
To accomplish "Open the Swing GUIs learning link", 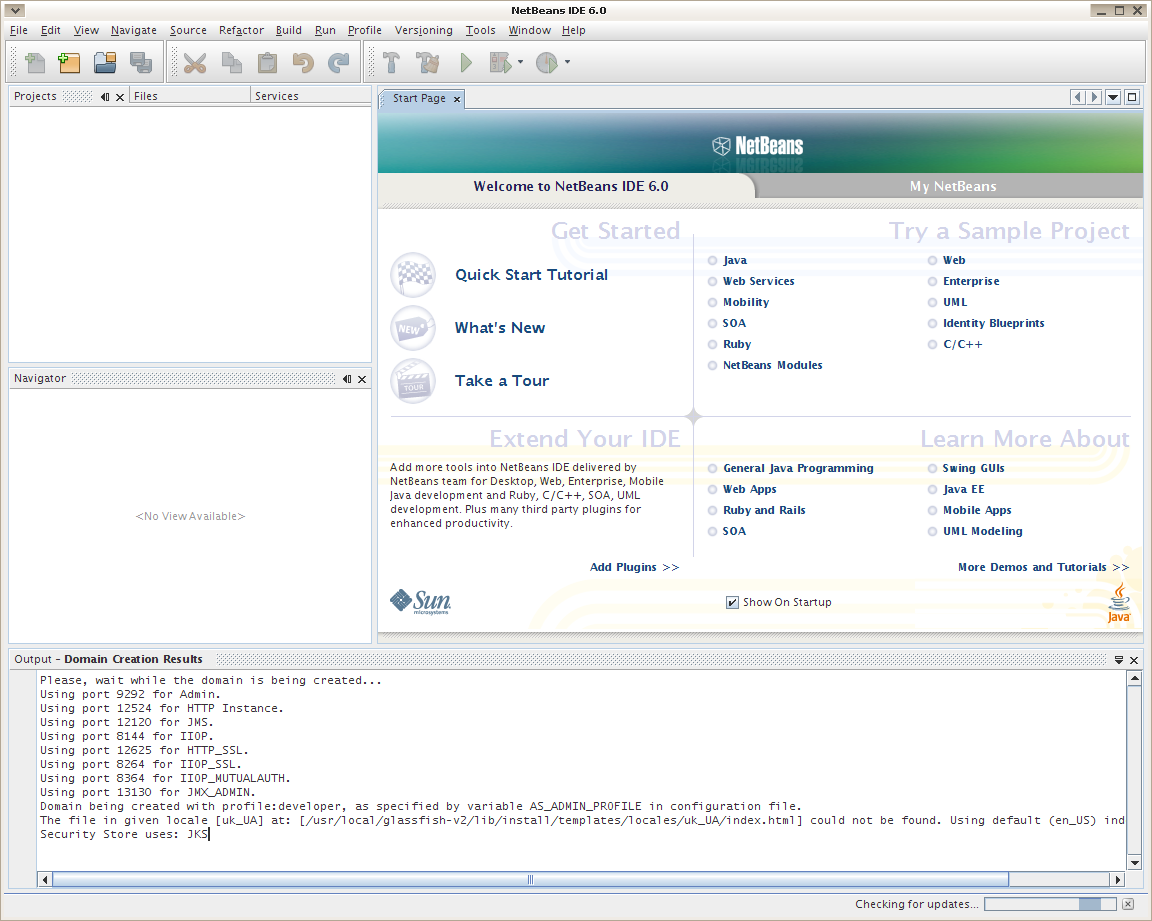I will pos(973,469).
